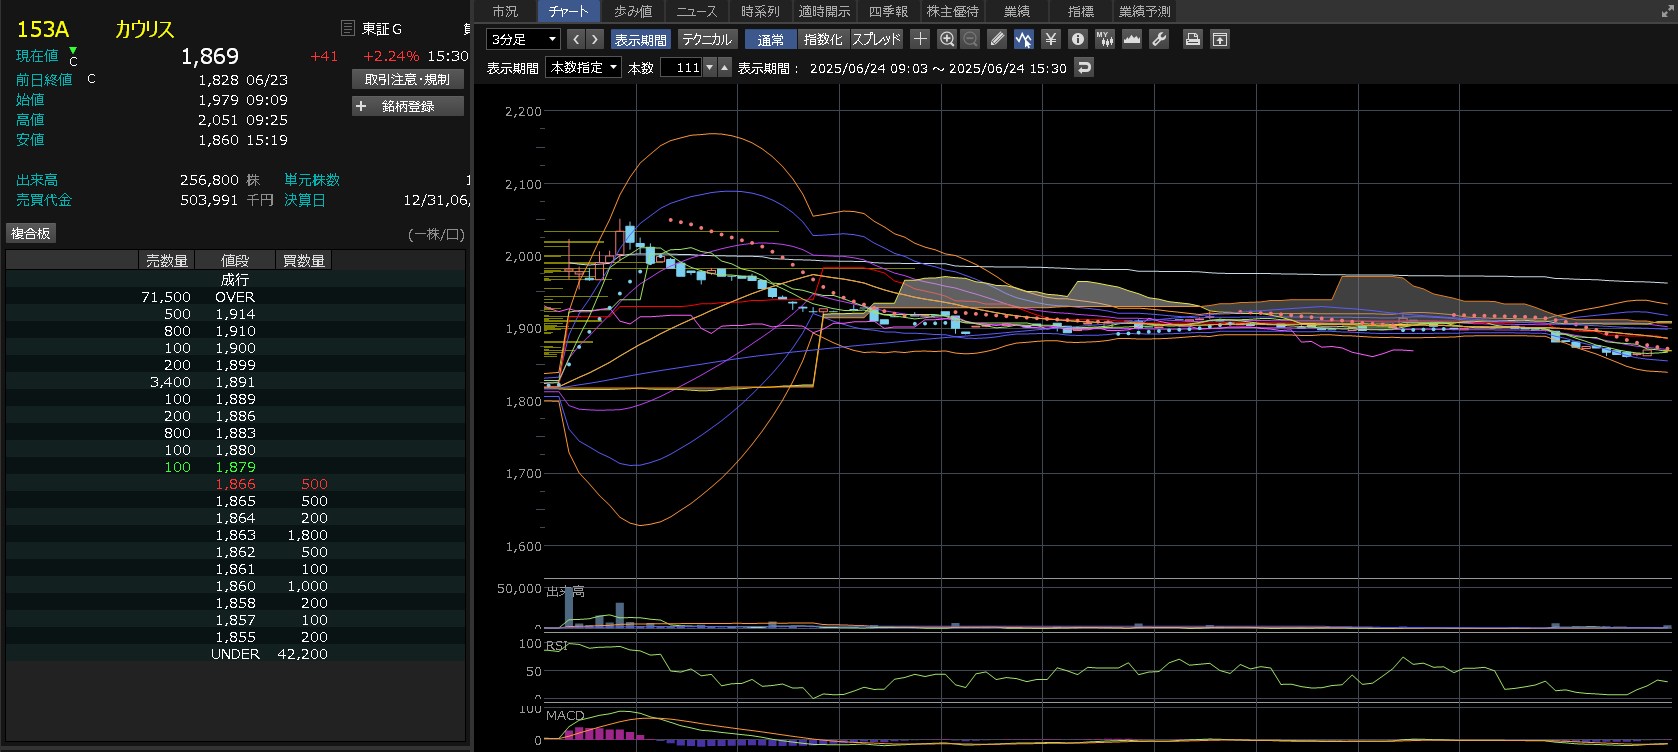Click the 成行 row in order board
The width and height of the screenshot is (1678, 752).
point(236,280)
